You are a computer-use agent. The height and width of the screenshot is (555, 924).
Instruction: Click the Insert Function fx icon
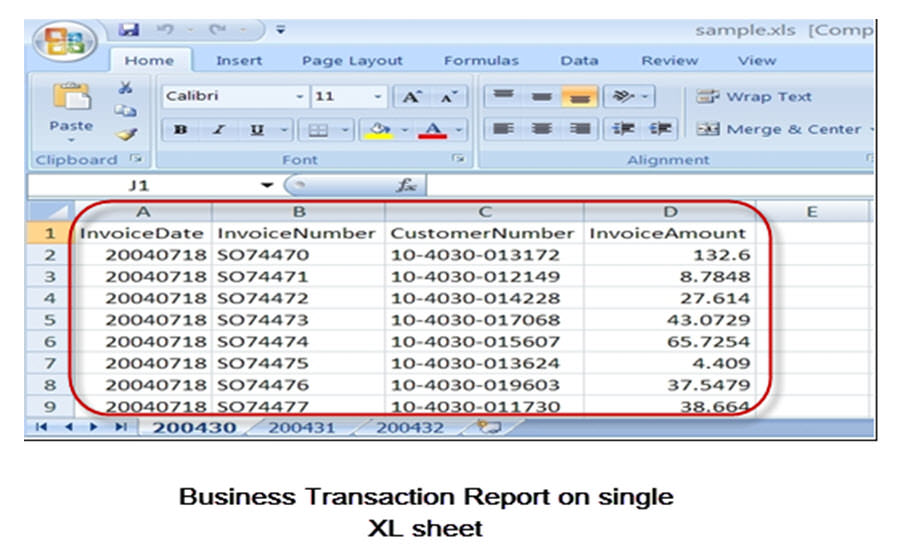tap(436, 186)
